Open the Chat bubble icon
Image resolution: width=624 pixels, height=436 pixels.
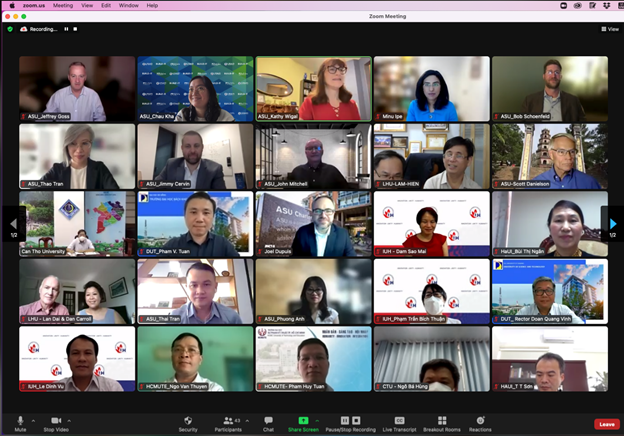pos(269,420)
